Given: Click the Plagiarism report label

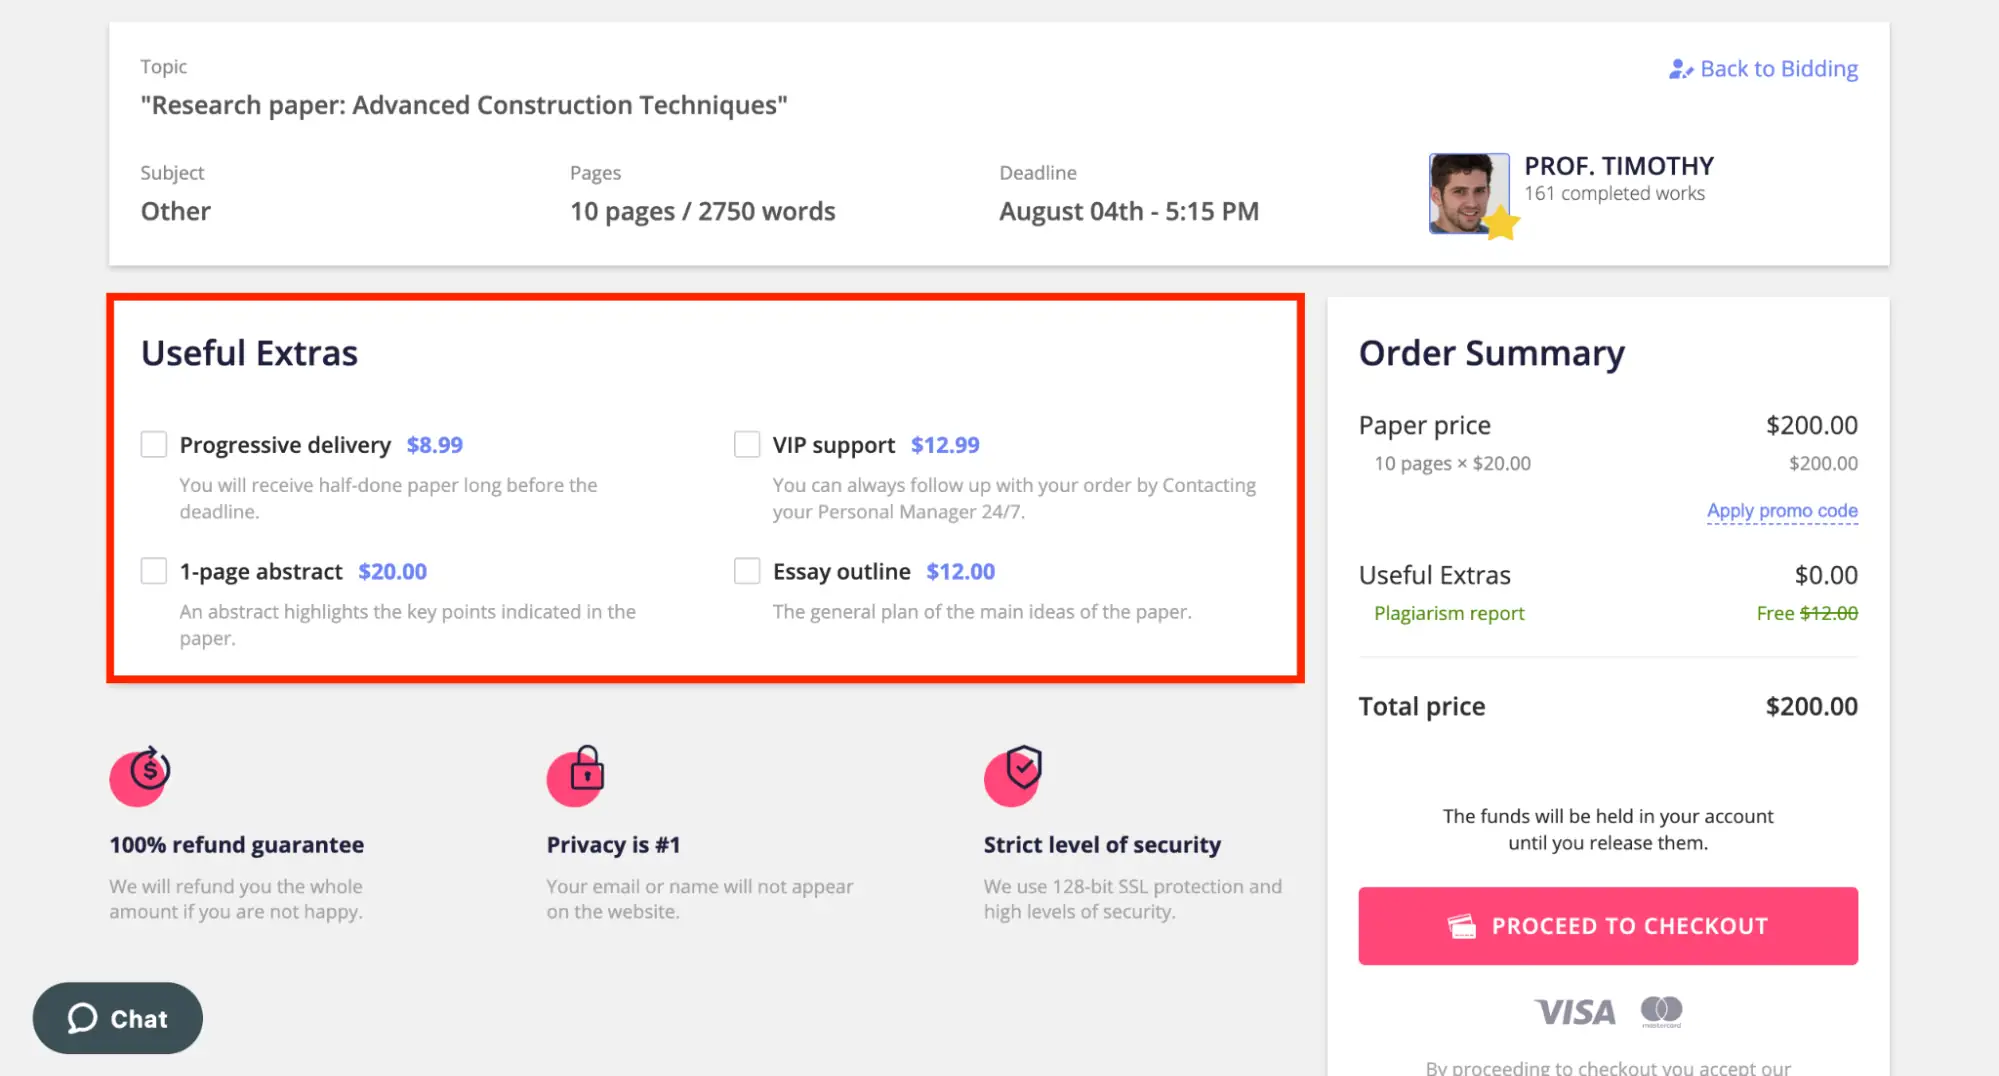Looking at the screenshot, I should 1448,612.
